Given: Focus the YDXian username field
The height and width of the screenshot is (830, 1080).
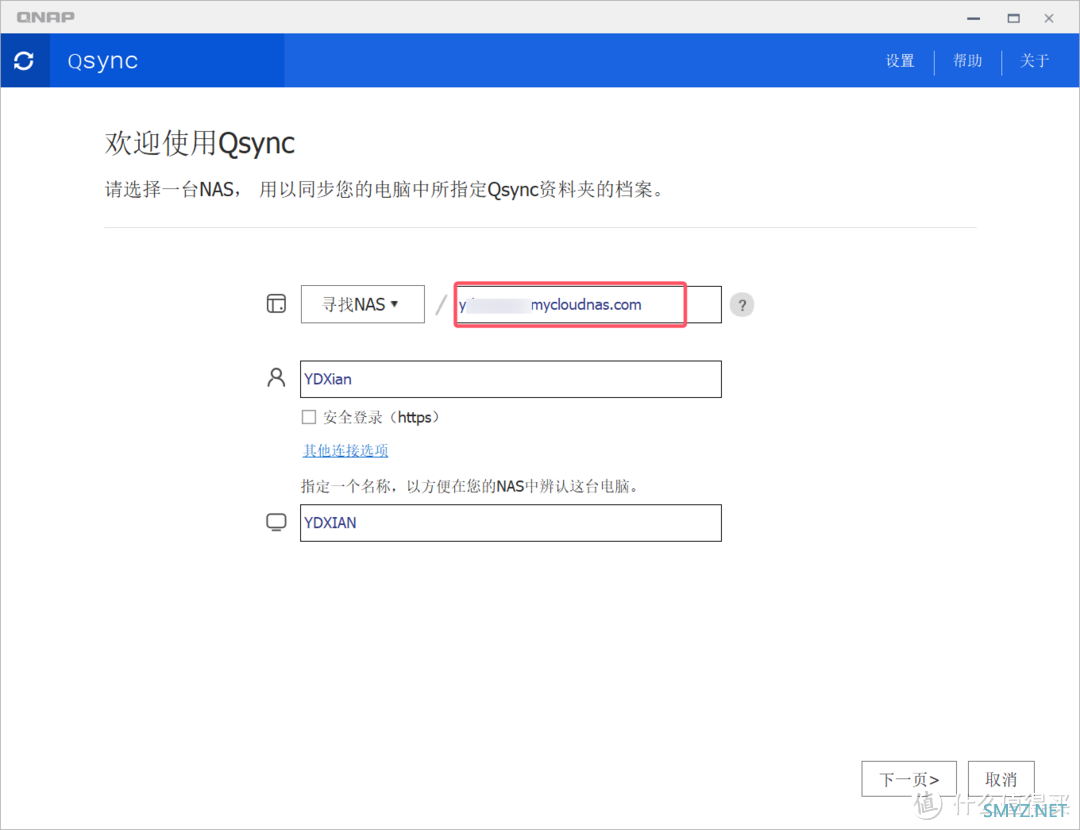Looking at the screenshot, I should [510, 379].
